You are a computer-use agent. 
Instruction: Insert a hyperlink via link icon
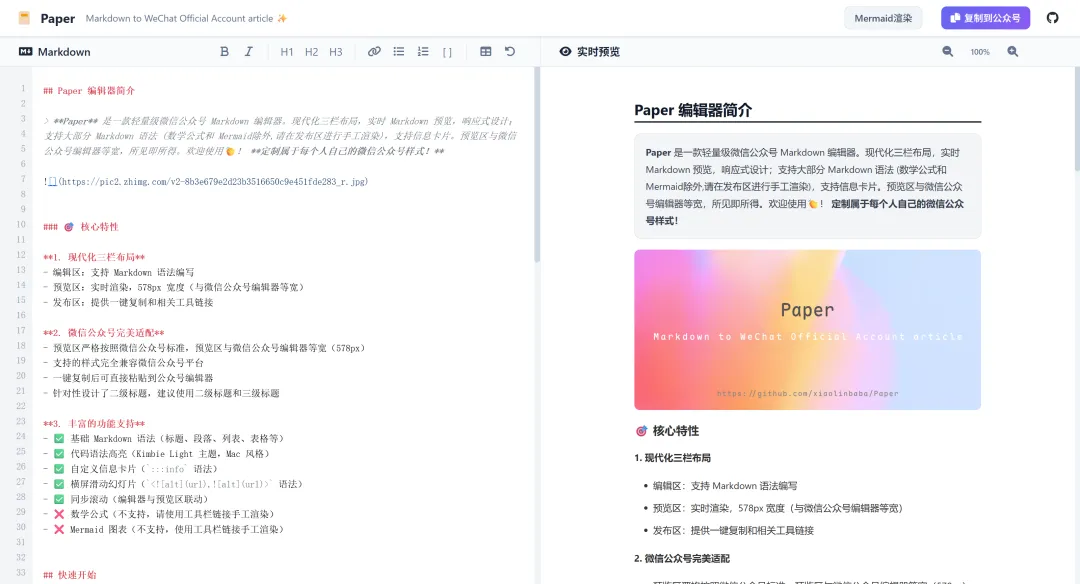click(x=374, y=52)
